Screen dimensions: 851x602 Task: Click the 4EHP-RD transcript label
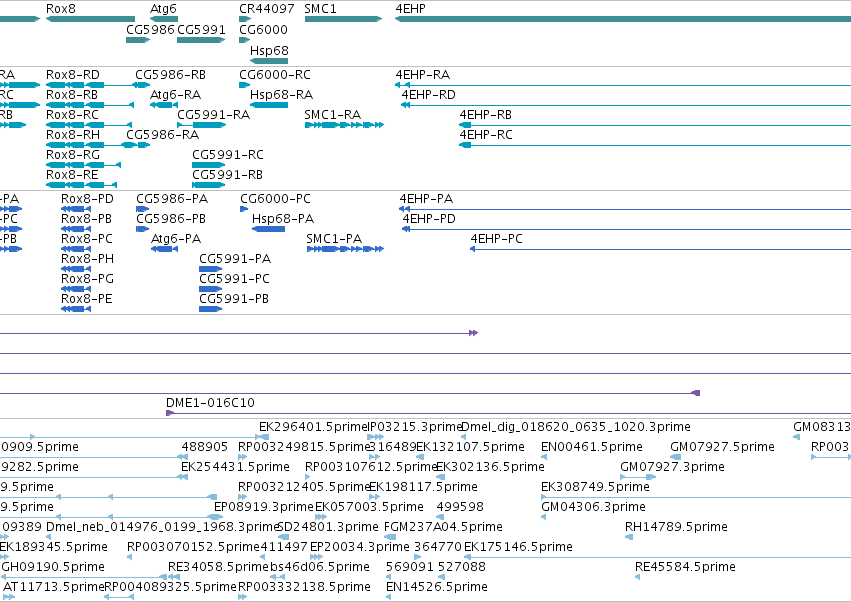[x=428, y=94]
